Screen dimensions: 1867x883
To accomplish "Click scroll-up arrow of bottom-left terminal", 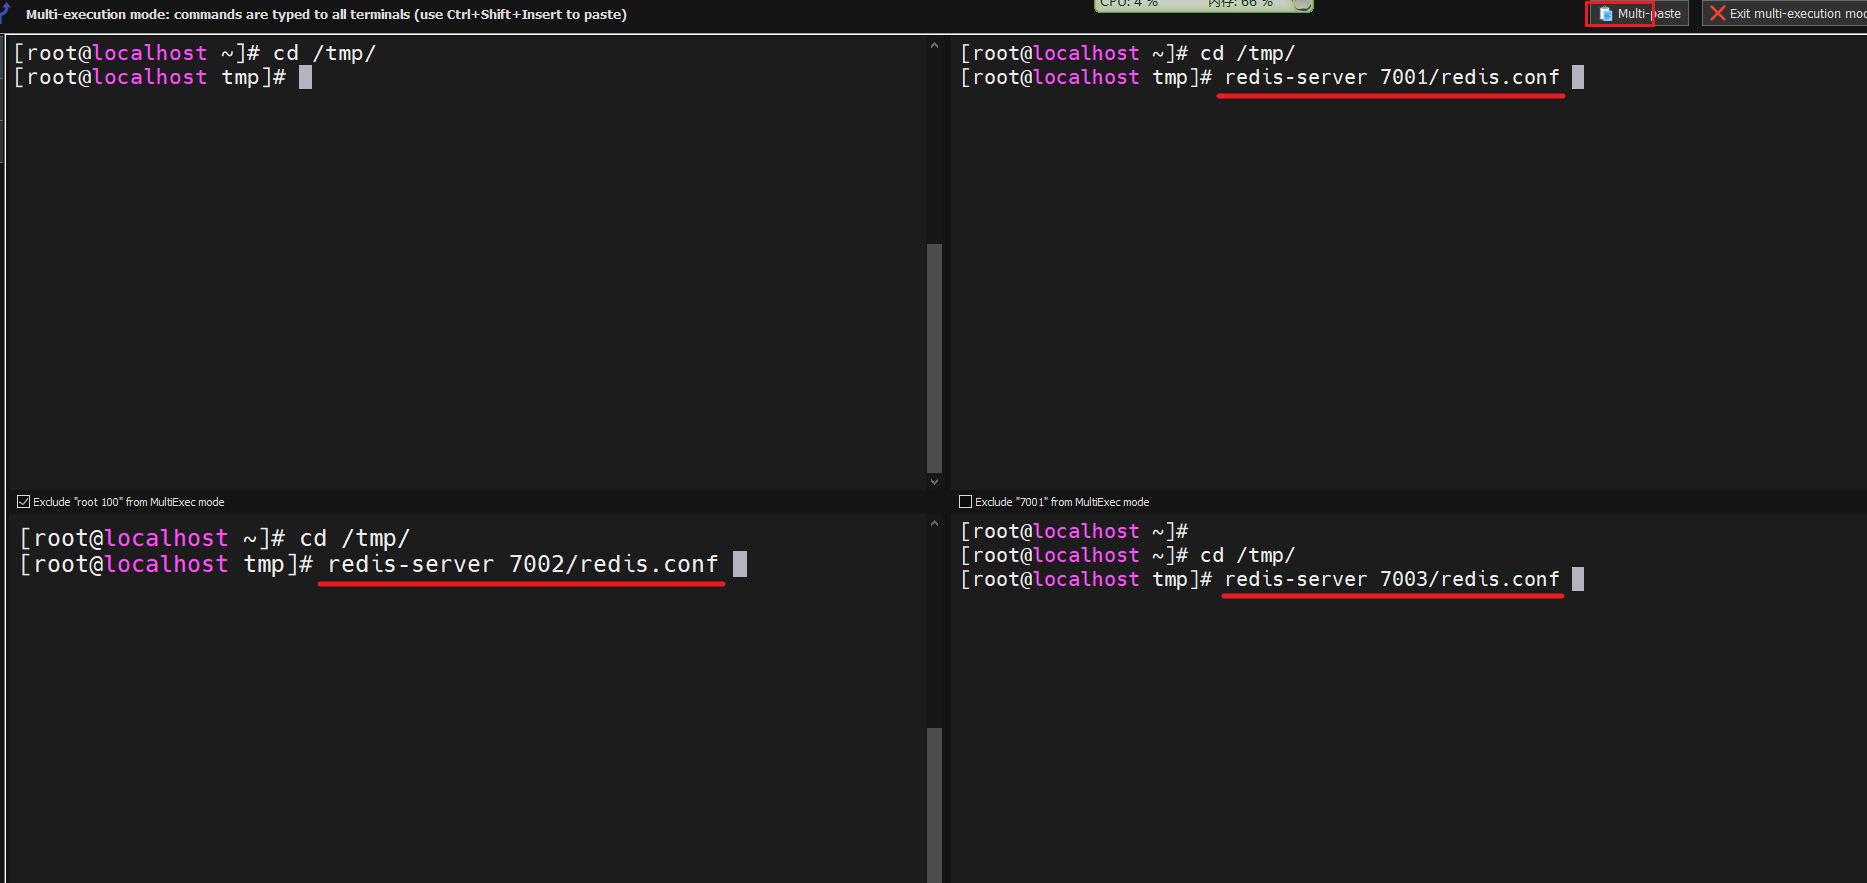I will click(x=934, y=523).
